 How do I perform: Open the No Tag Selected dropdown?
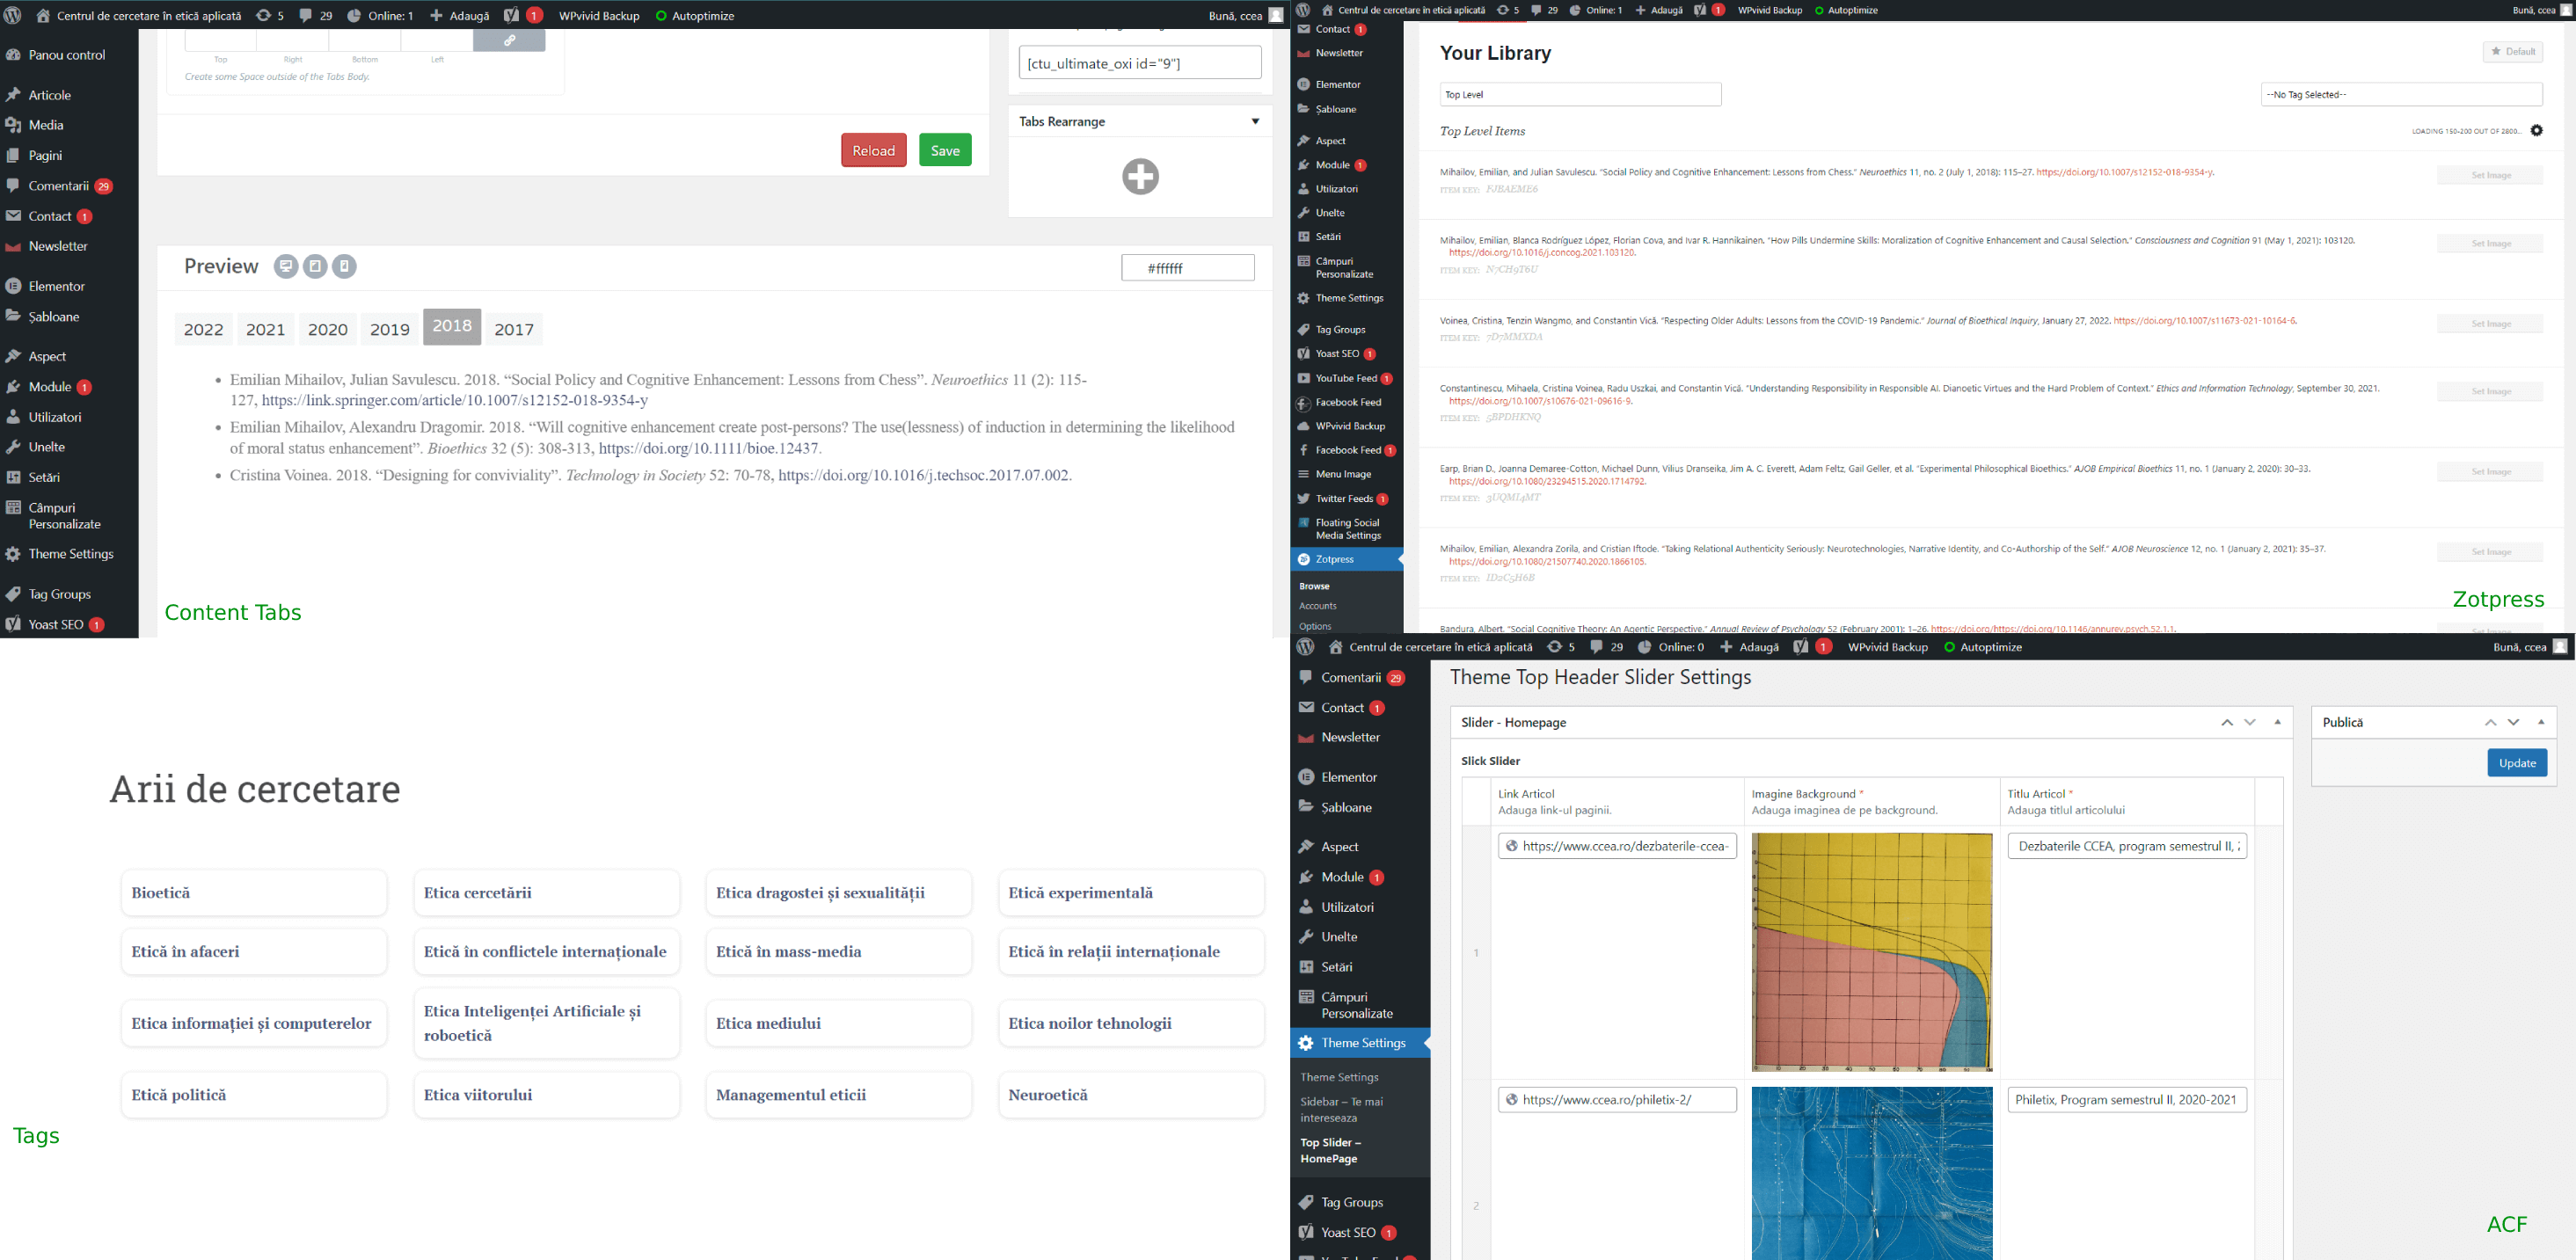click(x=2400, y=95)
